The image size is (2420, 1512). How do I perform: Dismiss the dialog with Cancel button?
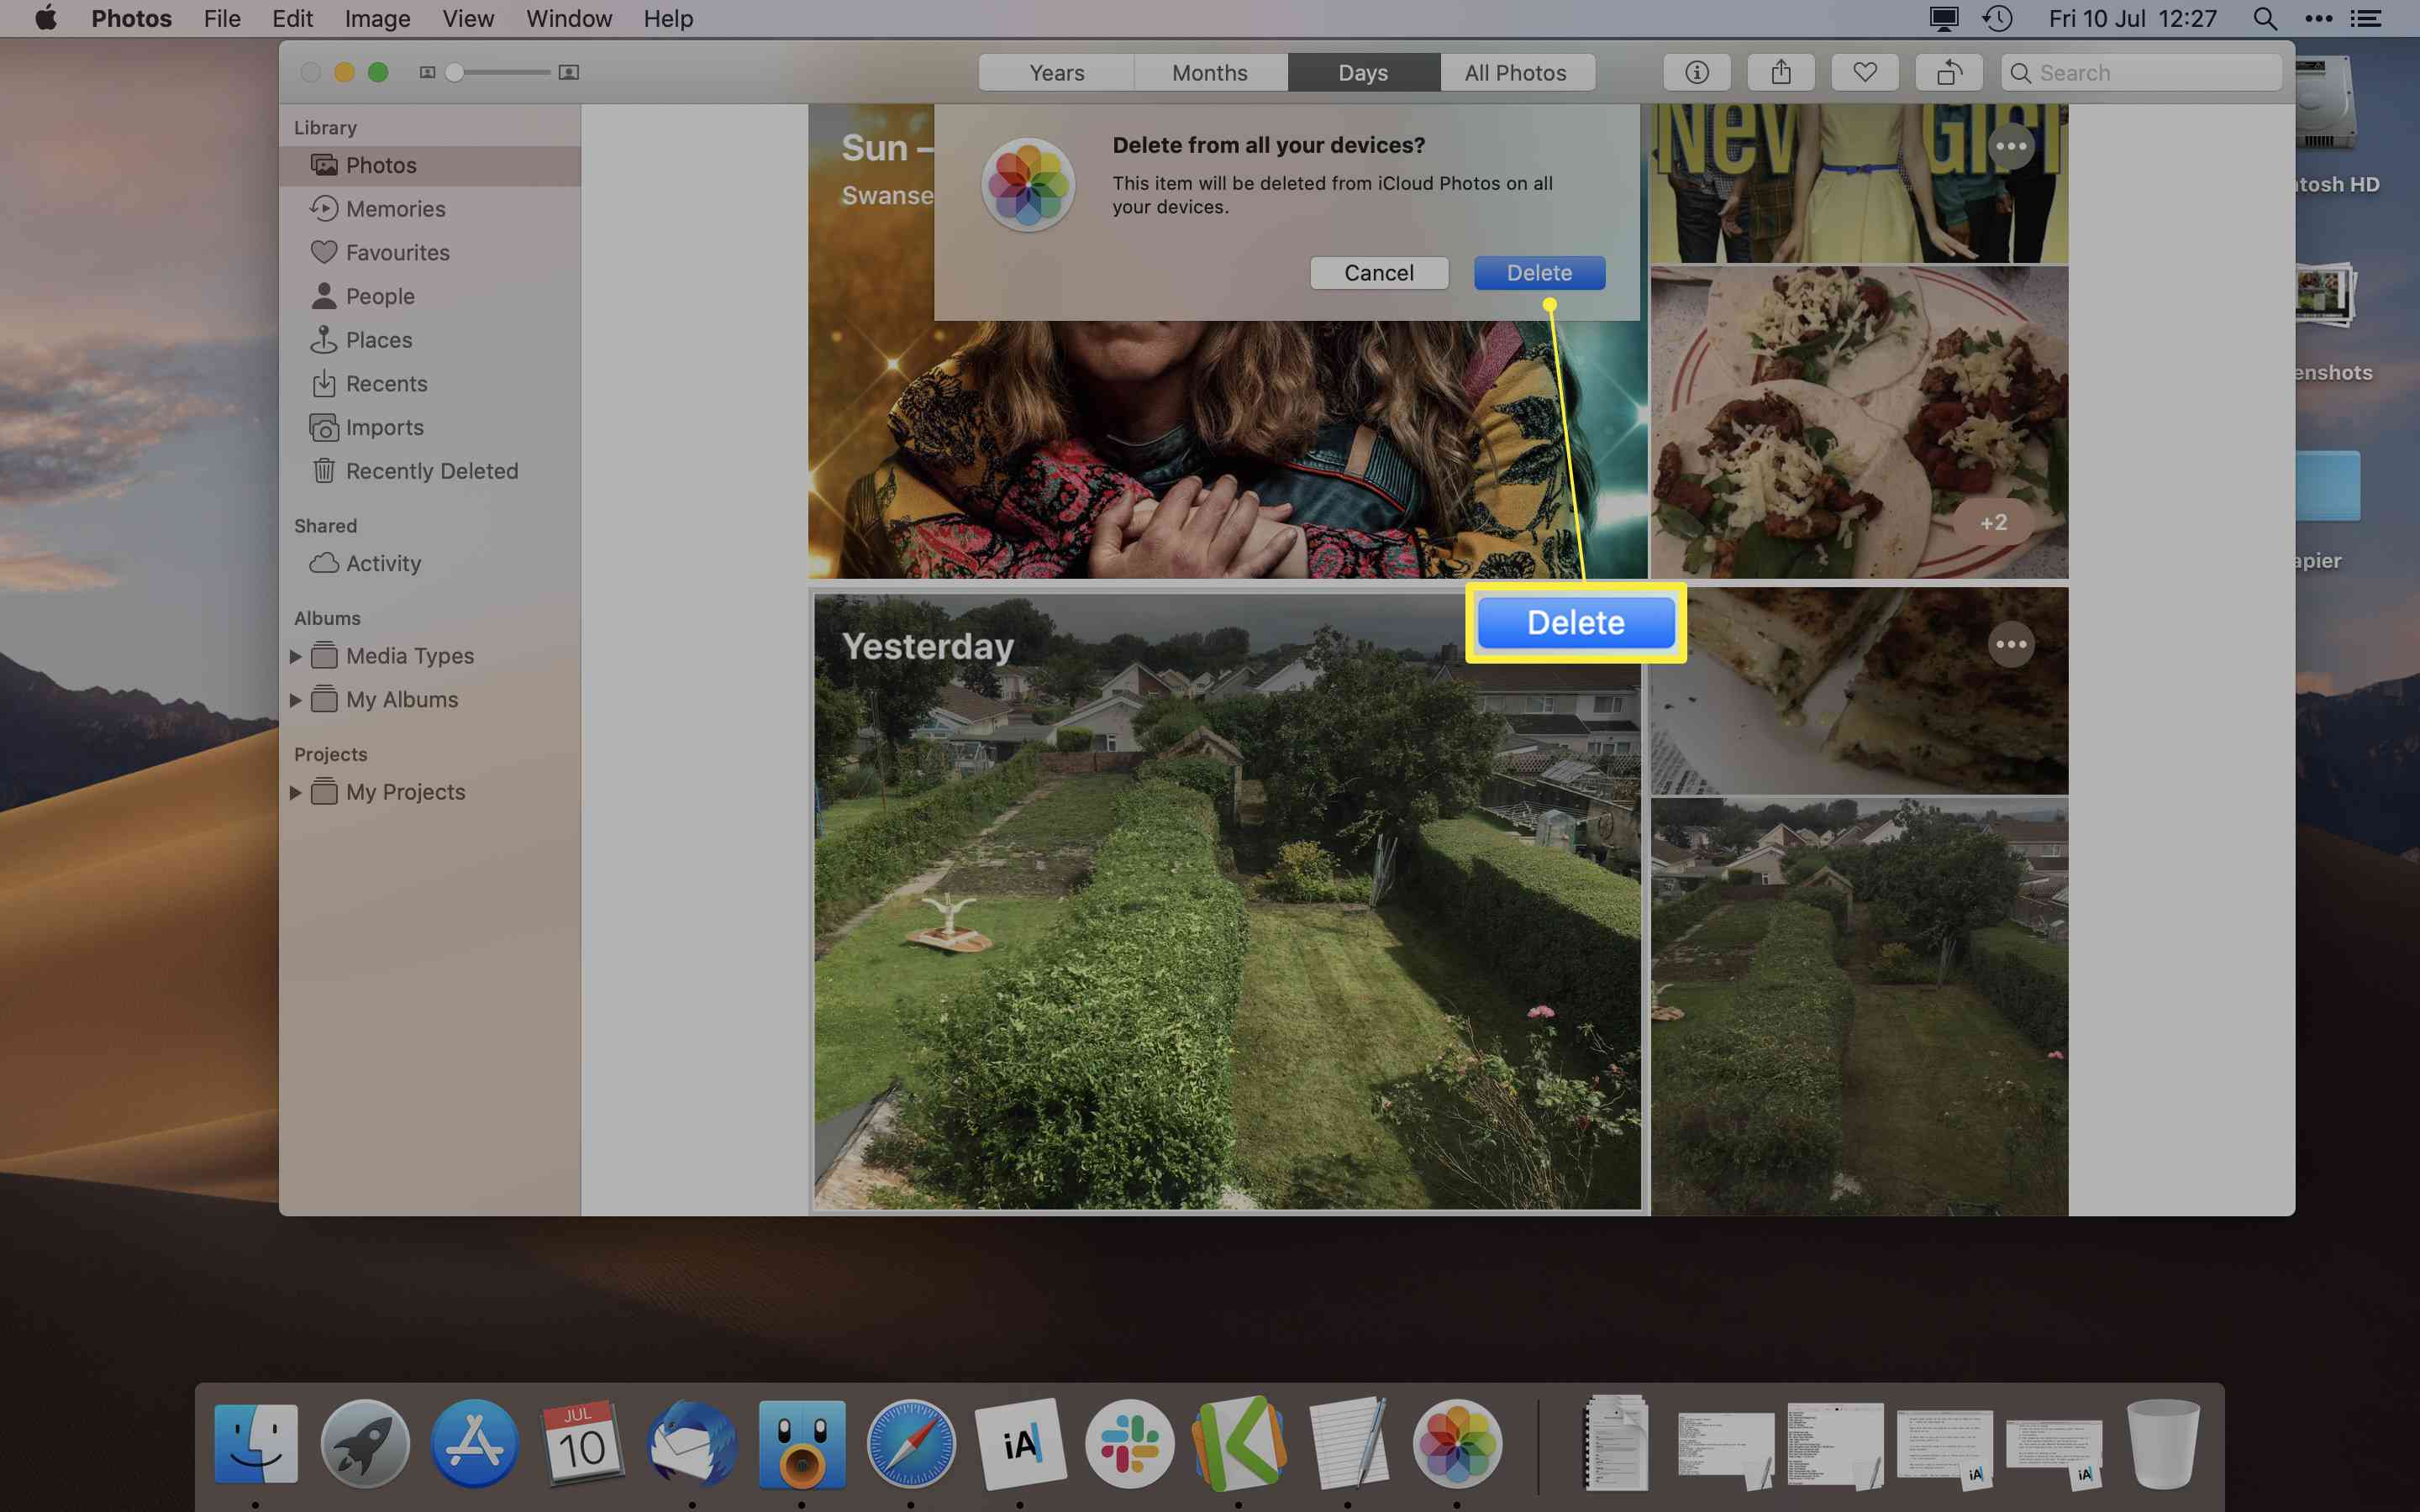tap(1378, 274)
